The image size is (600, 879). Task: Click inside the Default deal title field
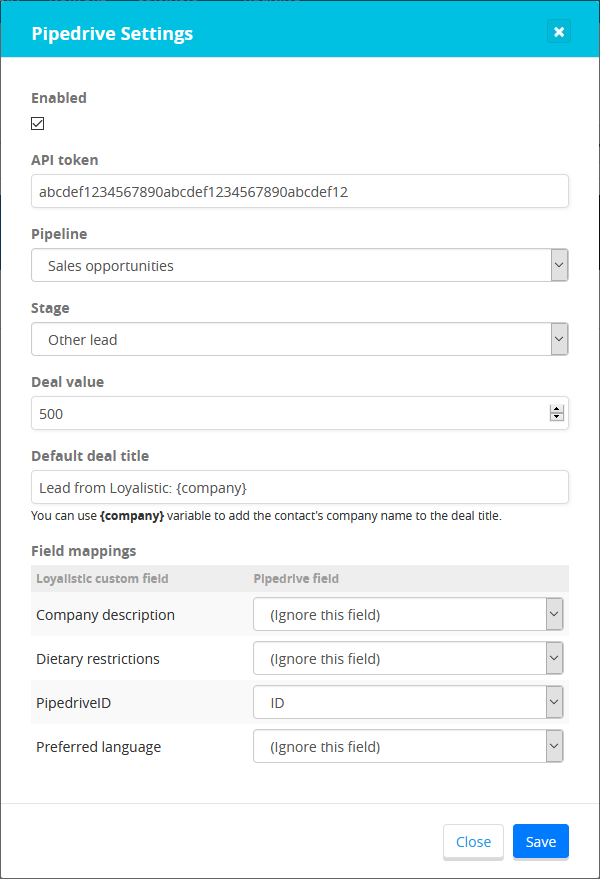[x=300, y=487]
